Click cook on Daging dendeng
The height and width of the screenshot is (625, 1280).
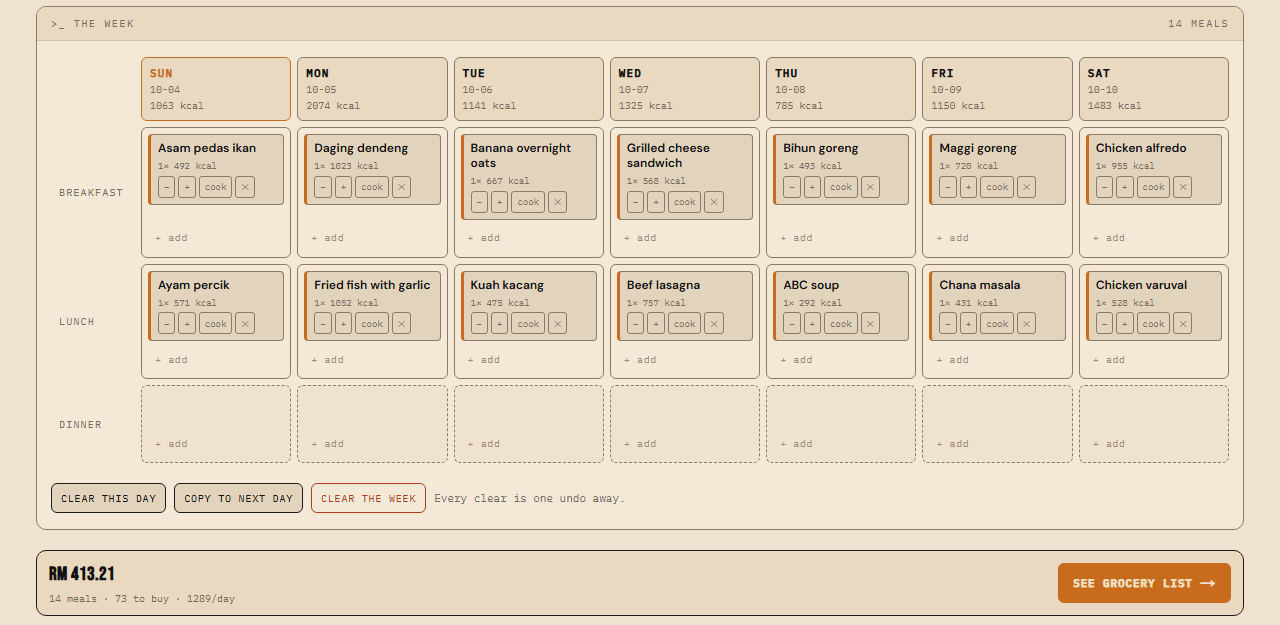click(x=372, y=187)
